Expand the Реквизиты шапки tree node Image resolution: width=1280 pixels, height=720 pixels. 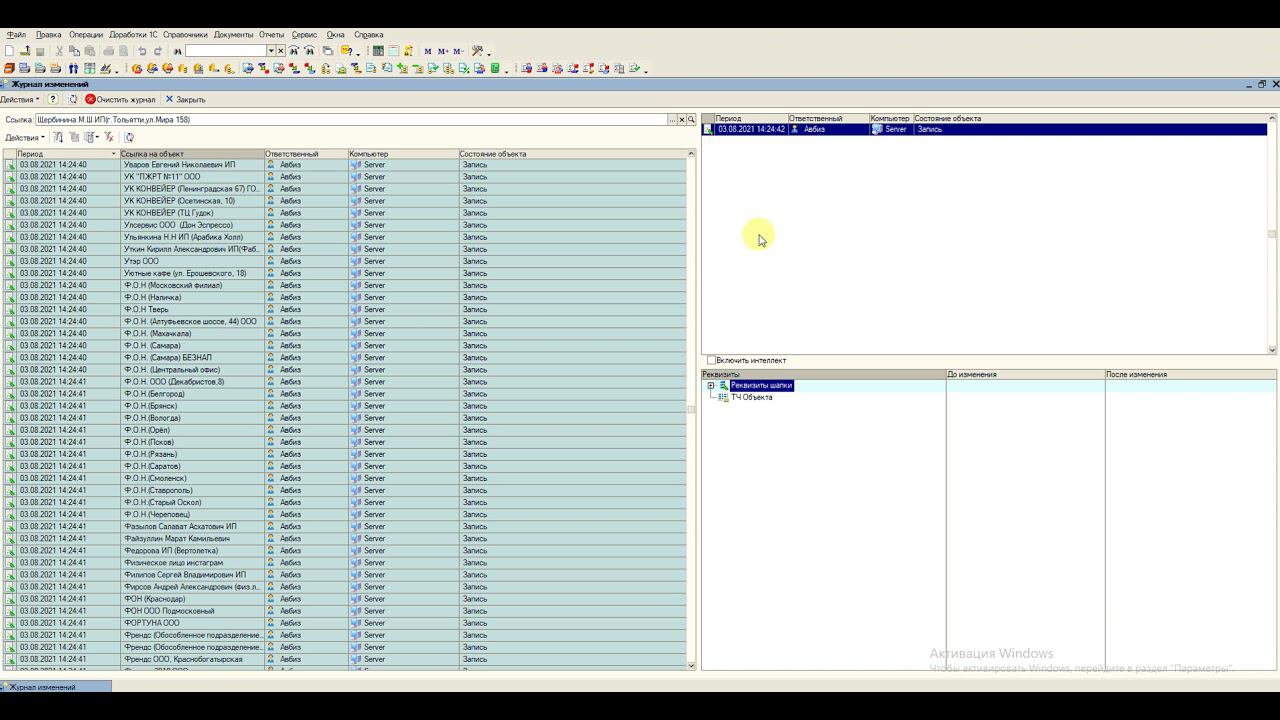711,385
